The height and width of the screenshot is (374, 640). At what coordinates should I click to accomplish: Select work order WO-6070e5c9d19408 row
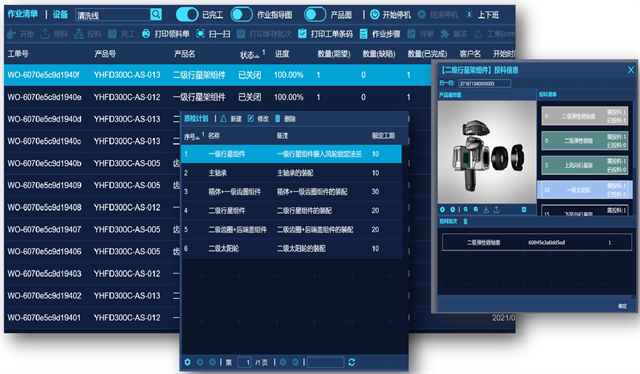coord(92,207)
